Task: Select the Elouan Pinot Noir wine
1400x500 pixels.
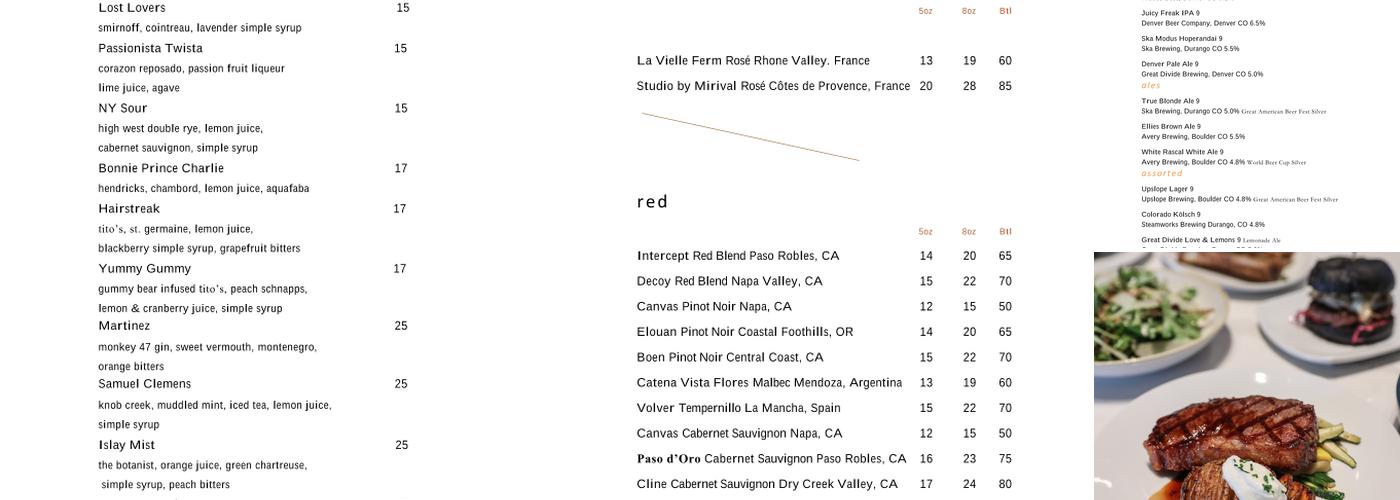Action: click(744, 332)
